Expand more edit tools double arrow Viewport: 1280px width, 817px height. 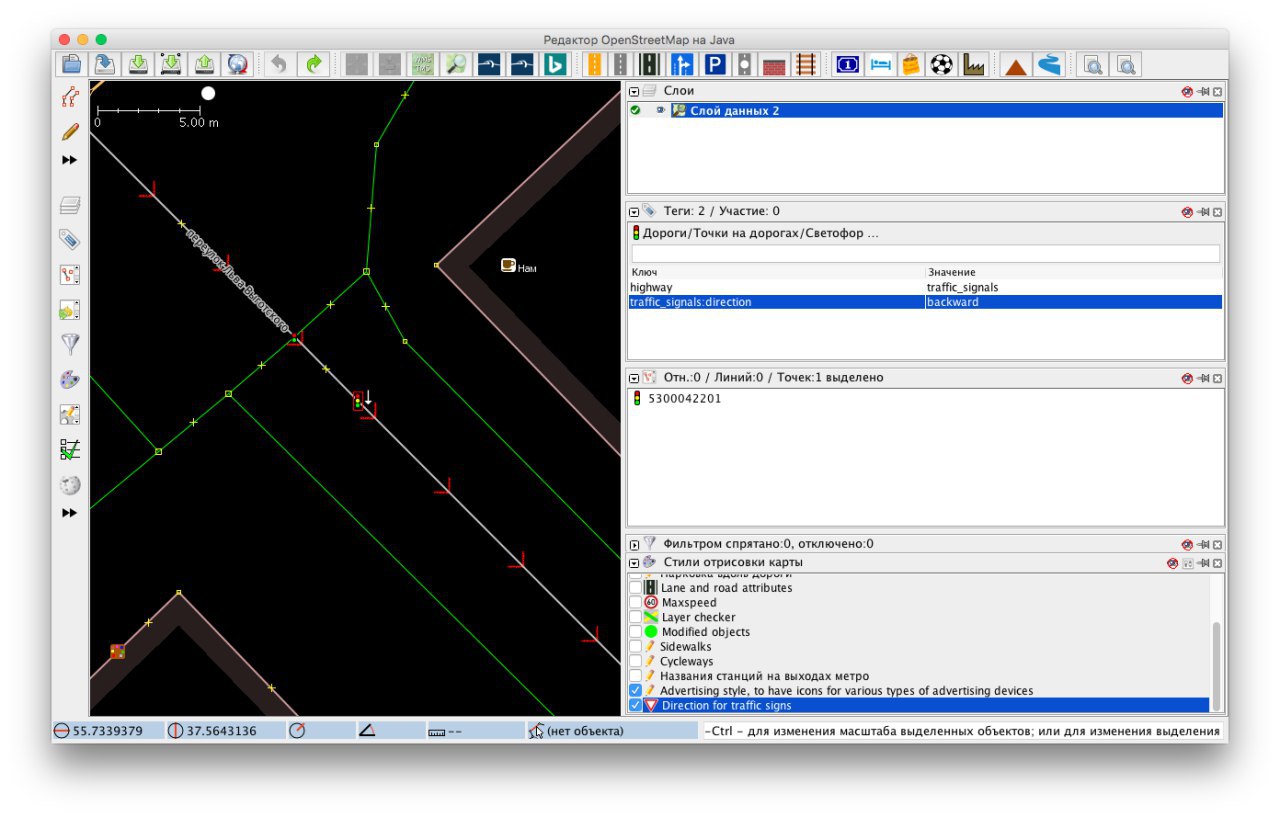pyautogui.click(x=69, y=160)
